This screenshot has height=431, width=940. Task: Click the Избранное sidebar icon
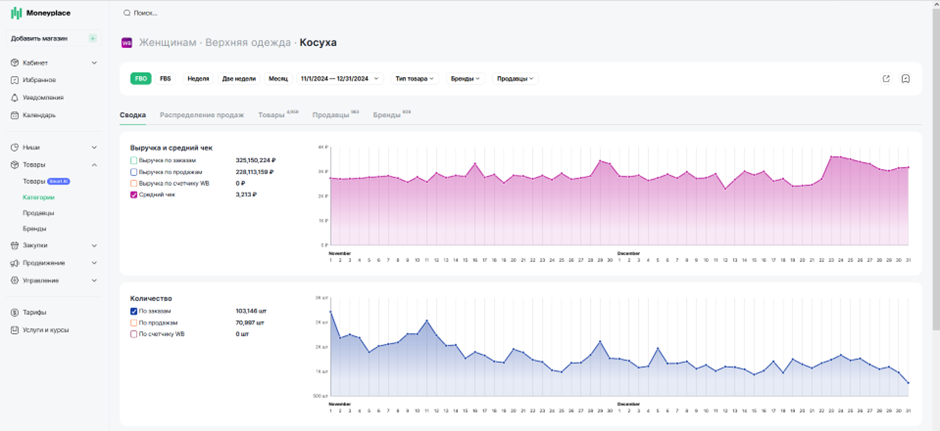tap(14, 80)
